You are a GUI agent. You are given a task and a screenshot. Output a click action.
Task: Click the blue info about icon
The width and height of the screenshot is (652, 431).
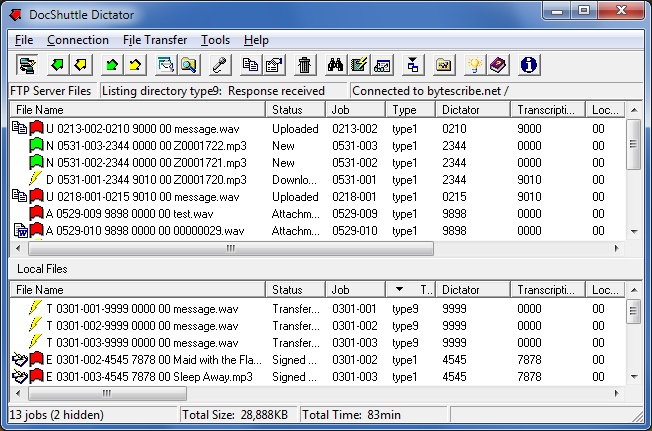pyautogui.click(x=529, y=65)
